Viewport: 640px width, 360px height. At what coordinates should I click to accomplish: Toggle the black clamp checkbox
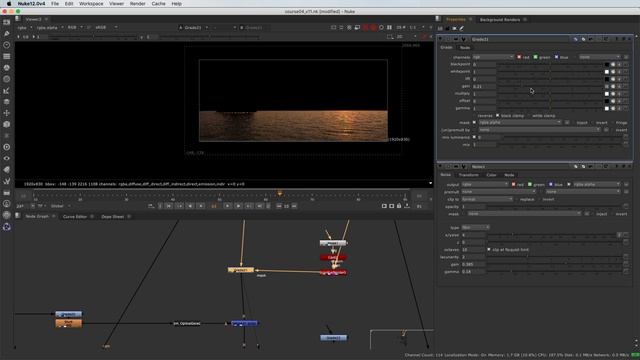pos(498,116)
